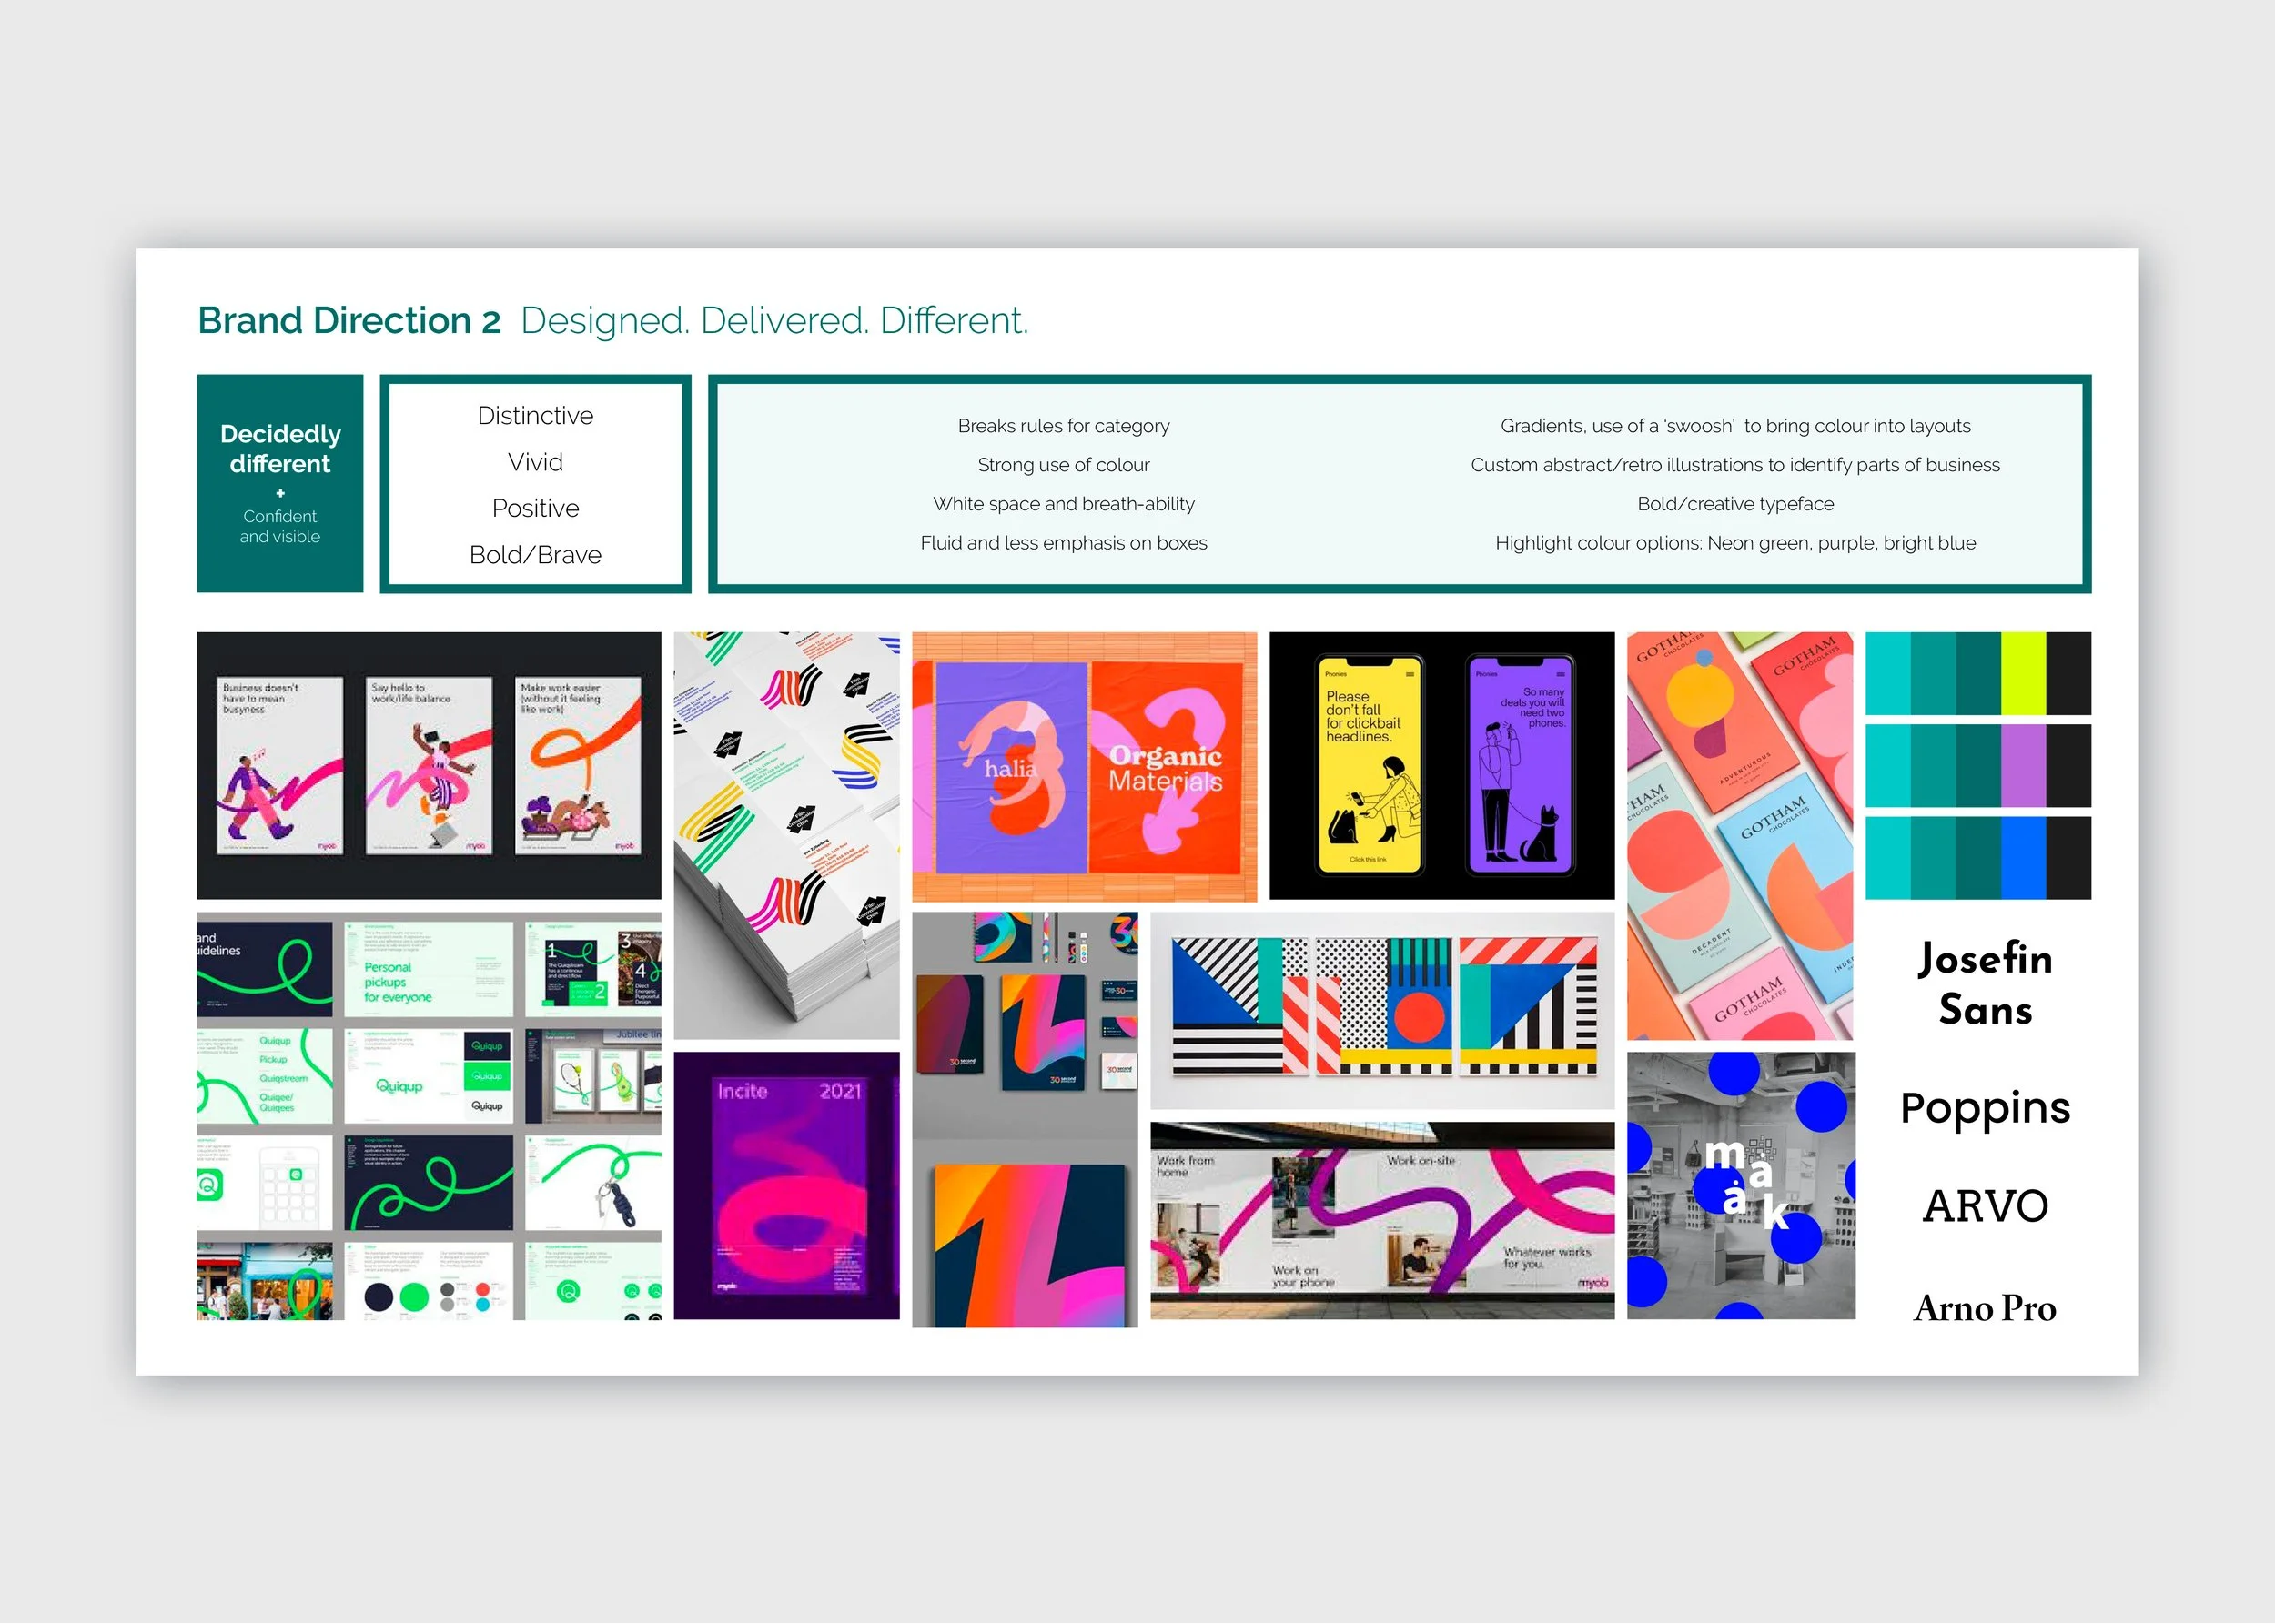Viewport: 2275px width, 1624px height.
Task: Click the purple swatch in the second palette
Action: pyautogui.click(x=2023, y=765)
